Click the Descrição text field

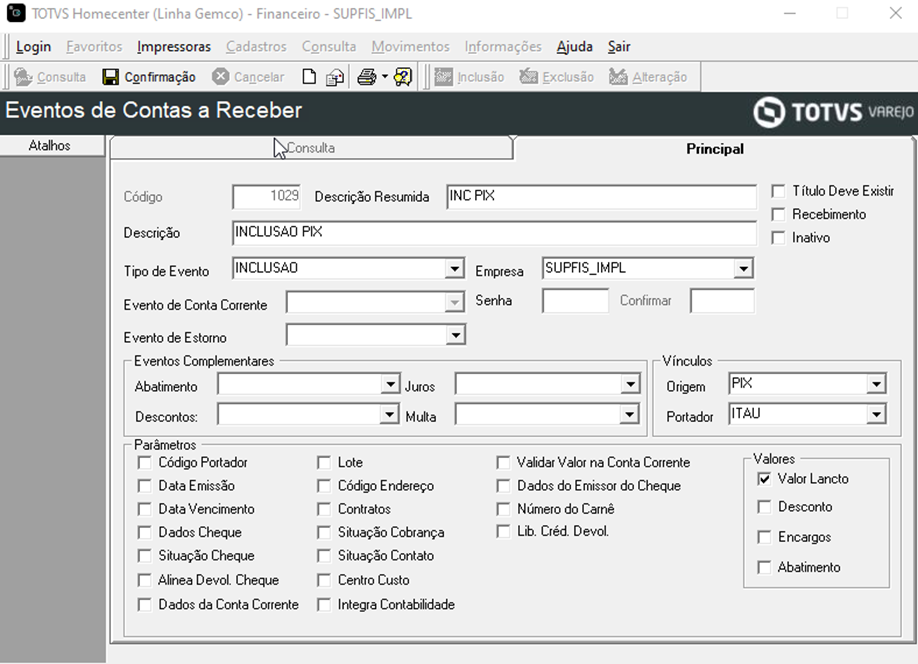point(494,233)
